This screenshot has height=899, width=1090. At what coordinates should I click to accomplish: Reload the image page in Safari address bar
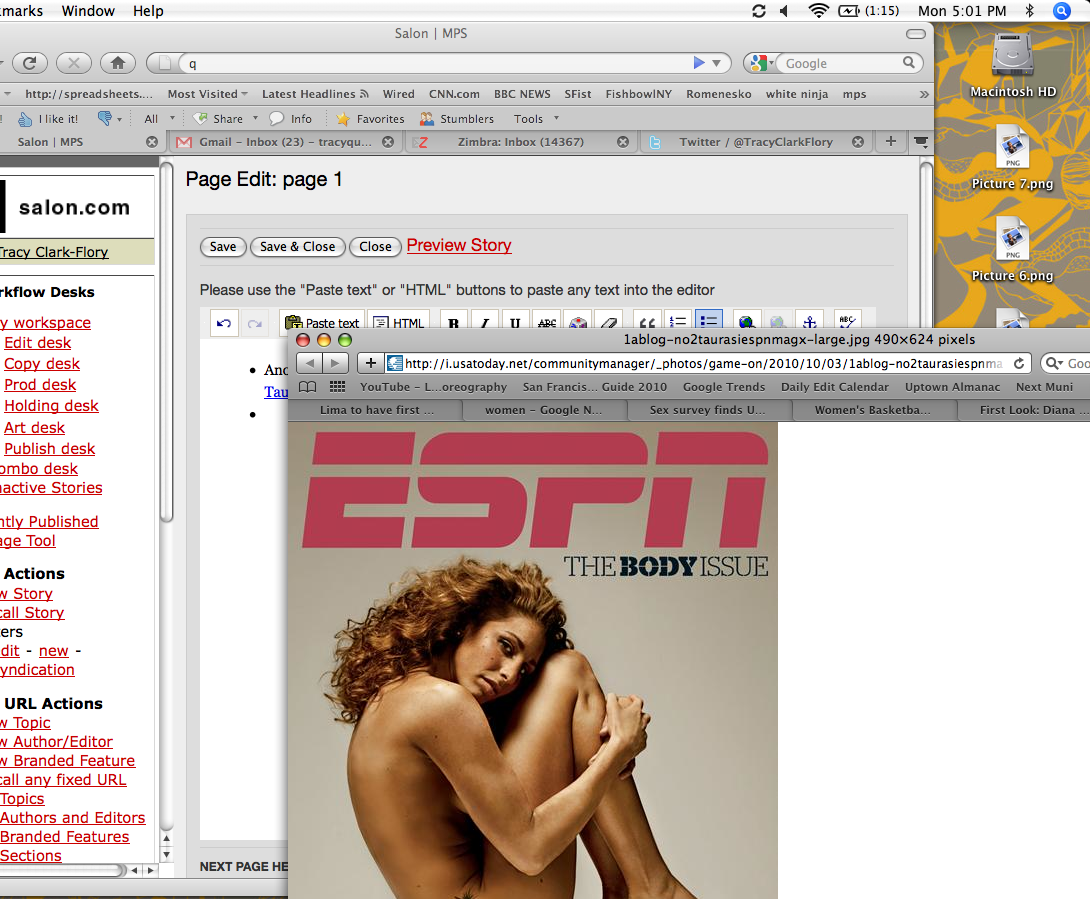click(x=1019, y=364)
